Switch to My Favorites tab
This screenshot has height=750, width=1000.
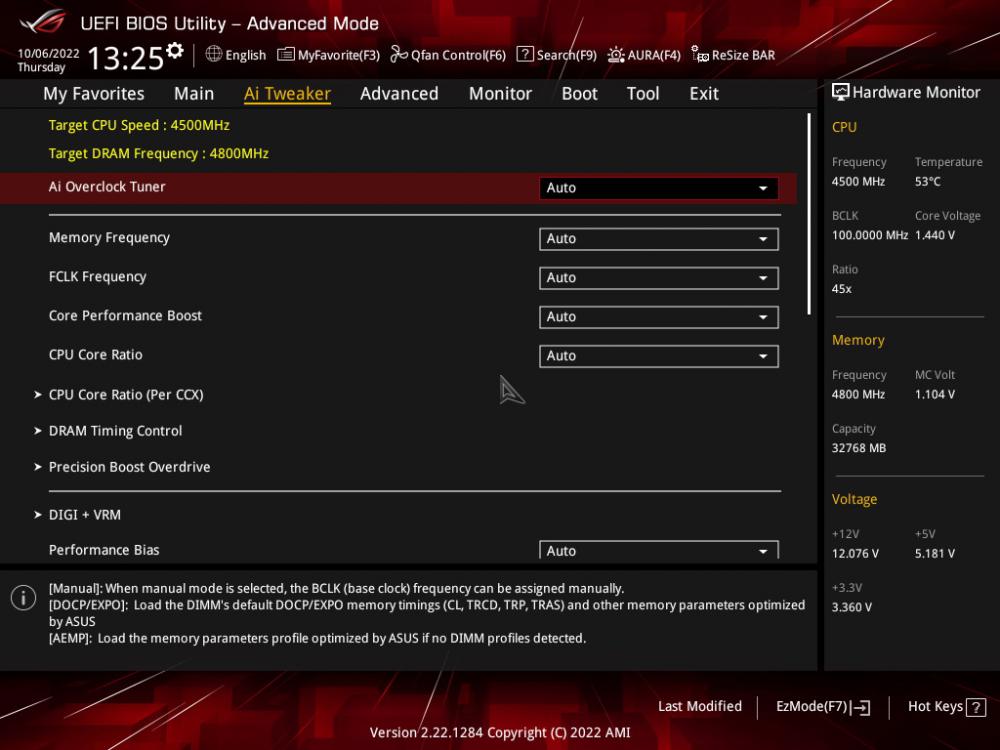pos(94,94)
